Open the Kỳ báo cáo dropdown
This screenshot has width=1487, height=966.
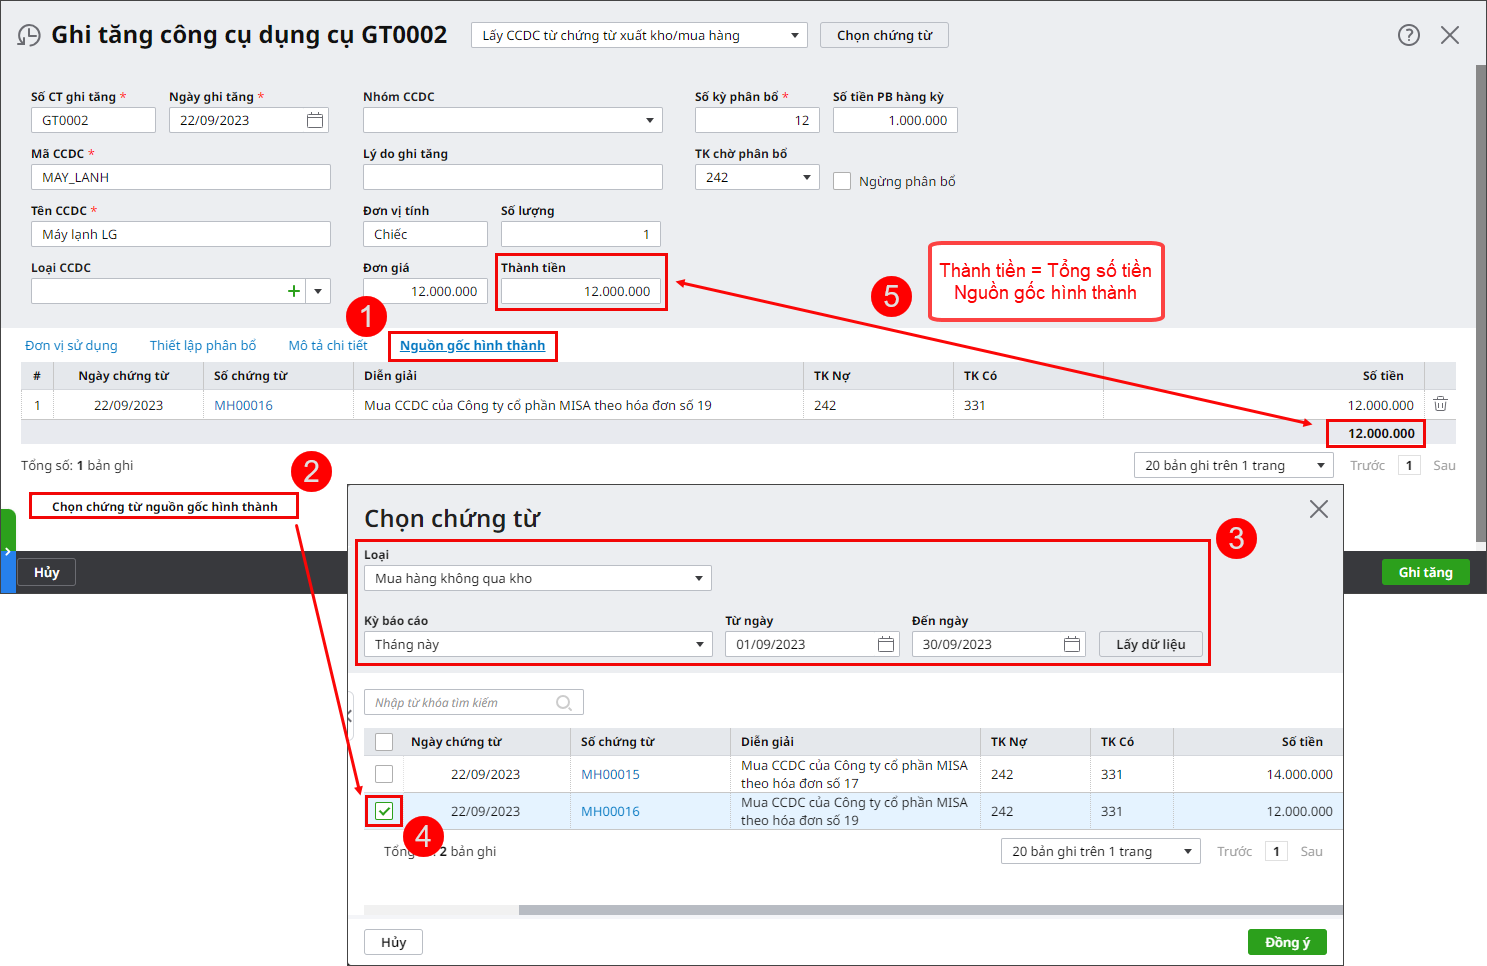[699, 645]
